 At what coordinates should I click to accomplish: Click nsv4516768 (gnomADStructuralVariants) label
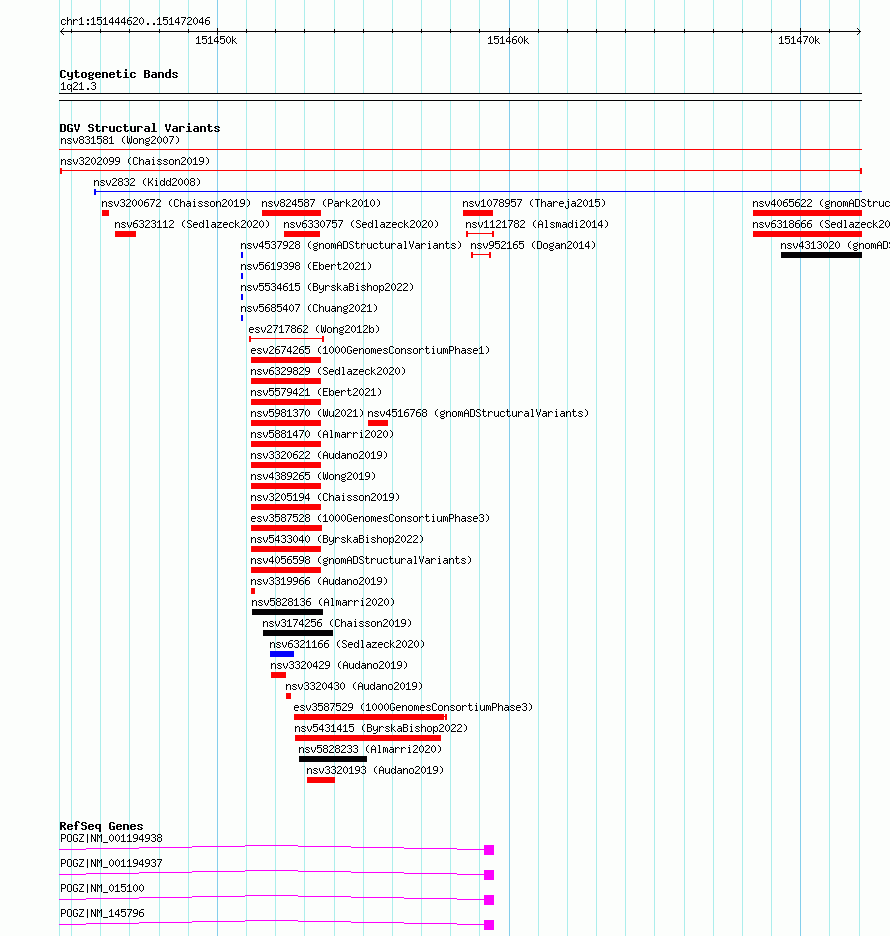478,413
